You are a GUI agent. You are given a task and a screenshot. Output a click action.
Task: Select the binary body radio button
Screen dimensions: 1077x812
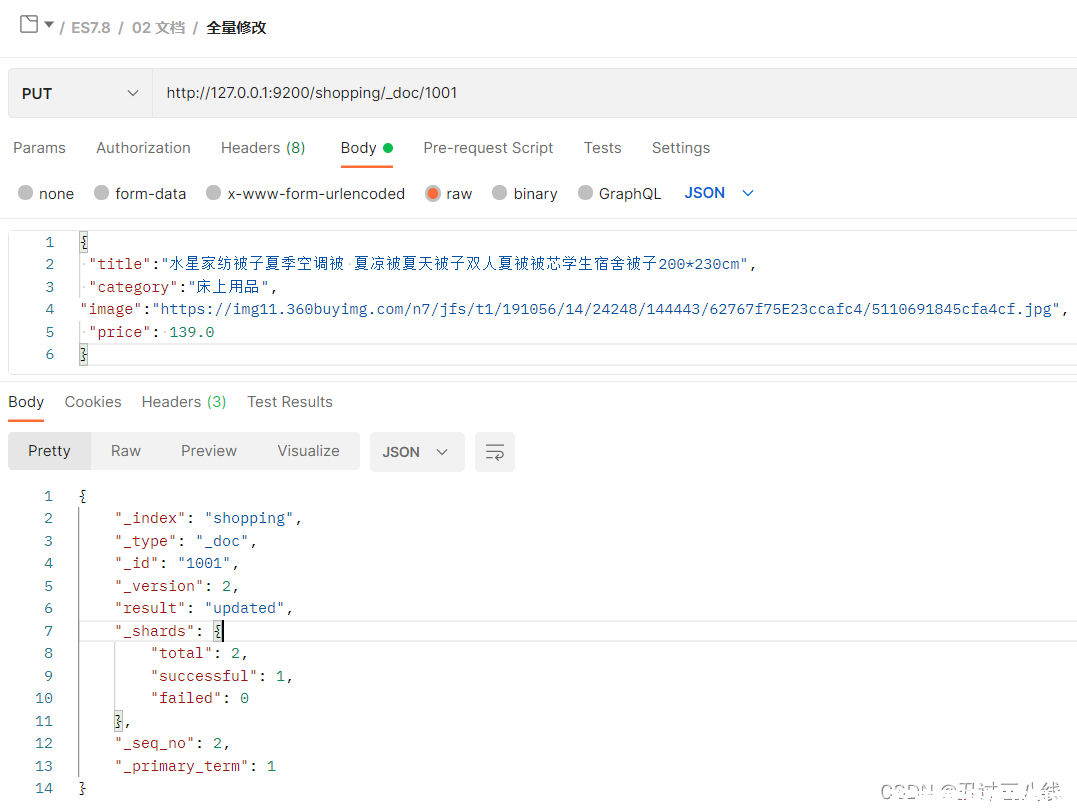[499, 193]
